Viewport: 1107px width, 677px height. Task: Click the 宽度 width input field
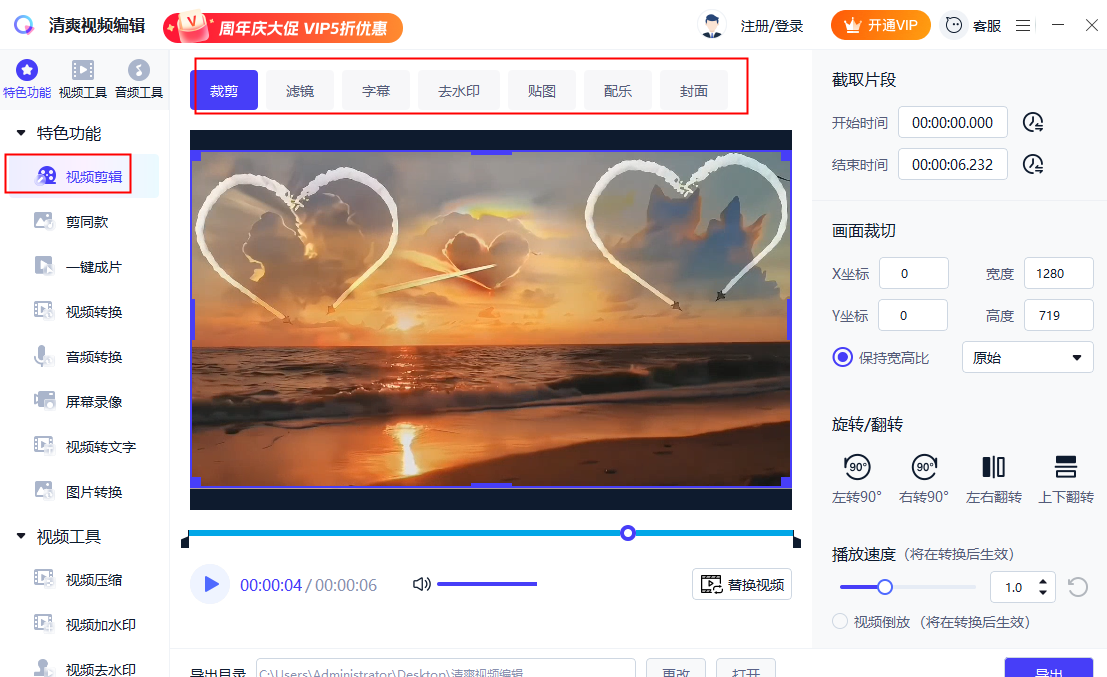(1058, 274)
